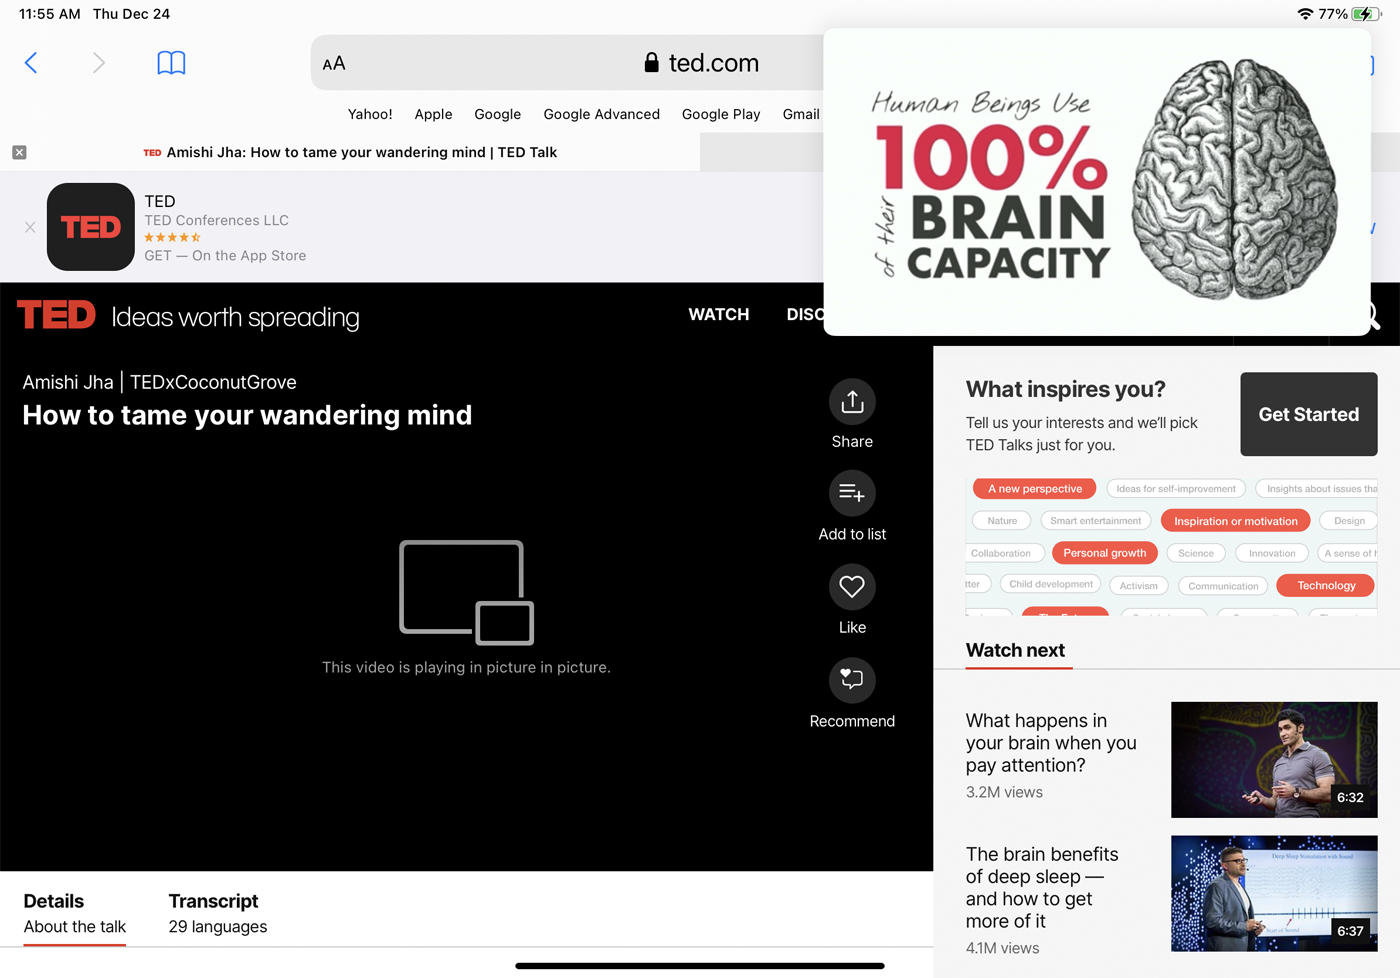Select the Design interest chip
Viewport: 1400px width, 978px height.
click(1349, 521)
